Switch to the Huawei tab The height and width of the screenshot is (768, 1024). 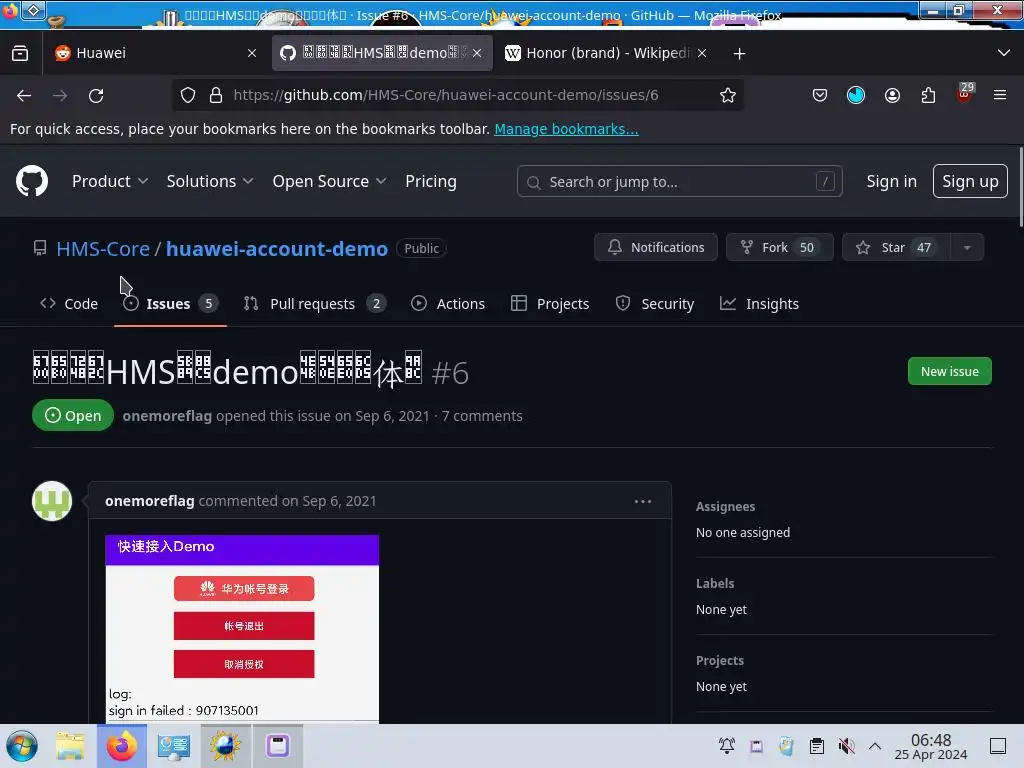[155, 54]
